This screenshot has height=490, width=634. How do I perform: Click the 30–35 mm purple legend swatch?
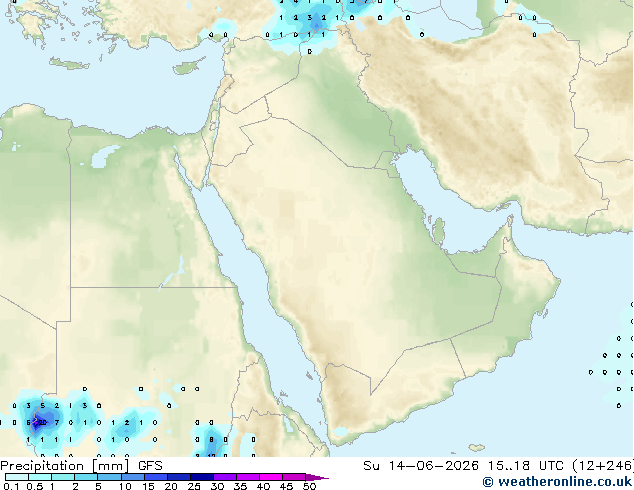coord(225,477)
